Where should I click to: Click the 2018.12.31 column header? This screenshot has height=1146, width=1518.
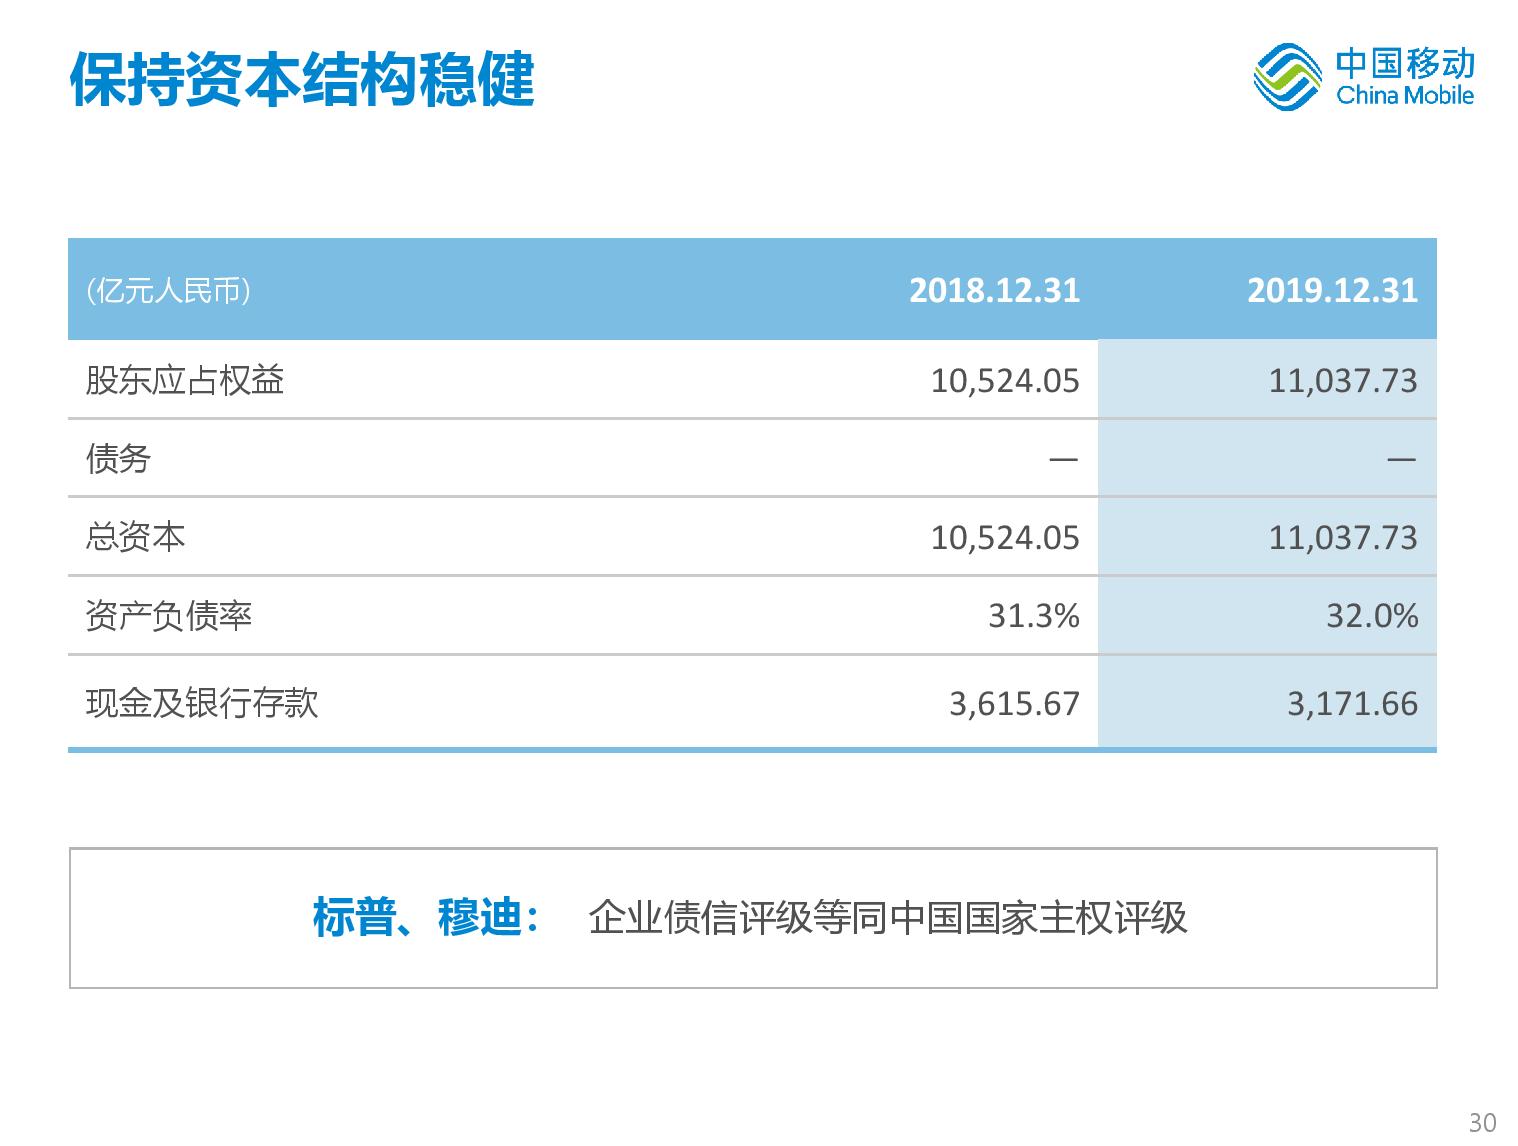click(x=994, y=291)
